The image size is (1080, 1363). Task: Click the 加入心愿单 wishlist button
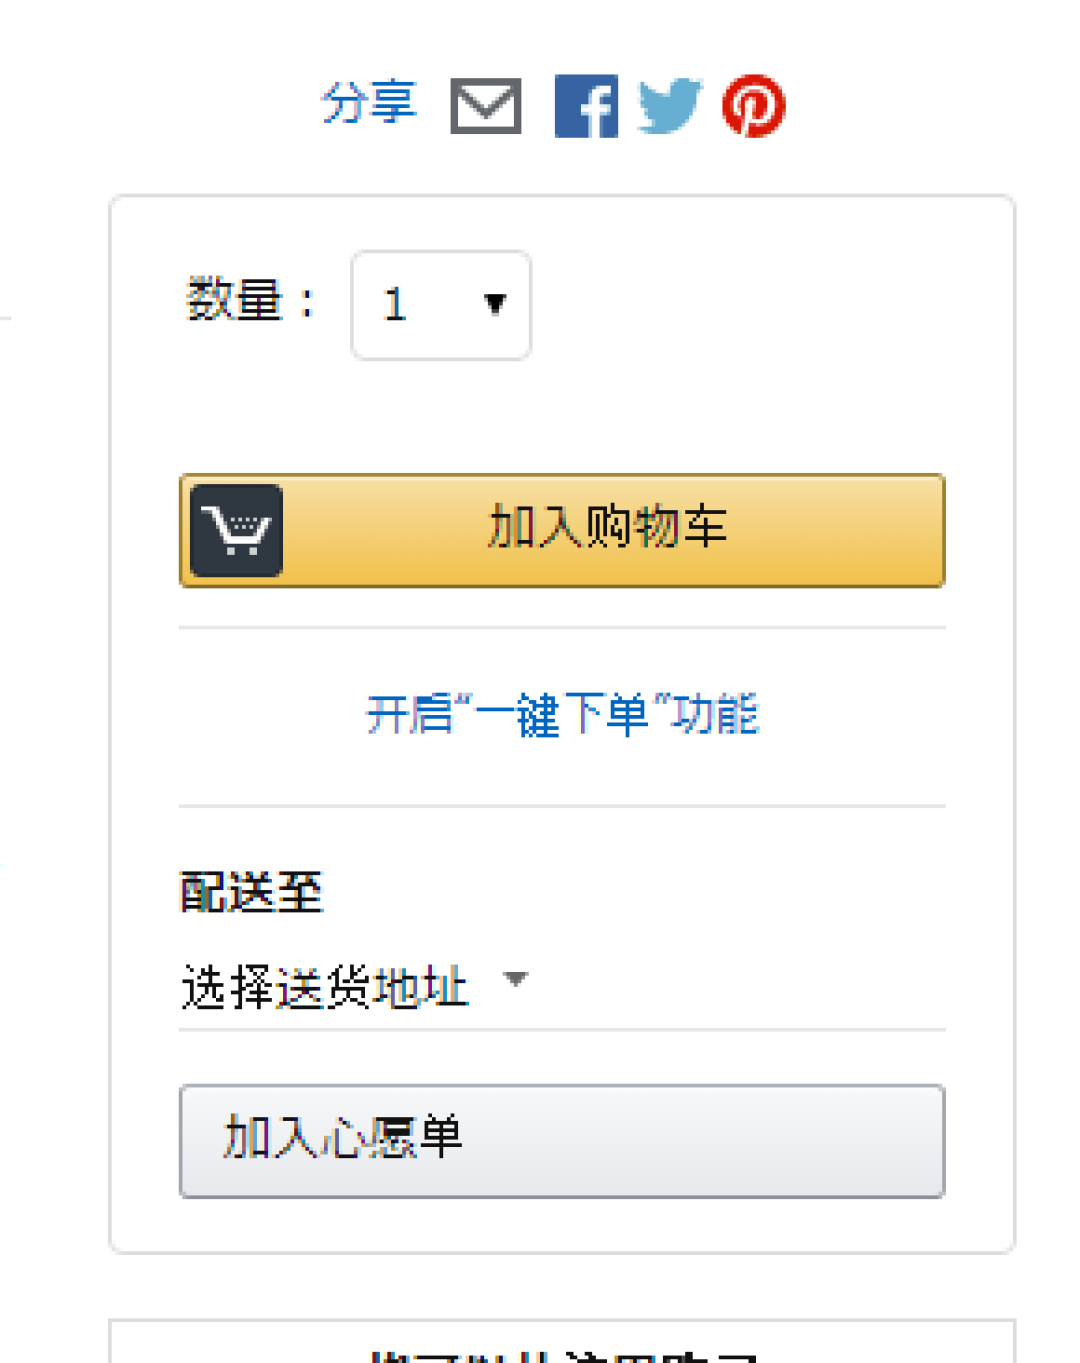point(562,1141)
